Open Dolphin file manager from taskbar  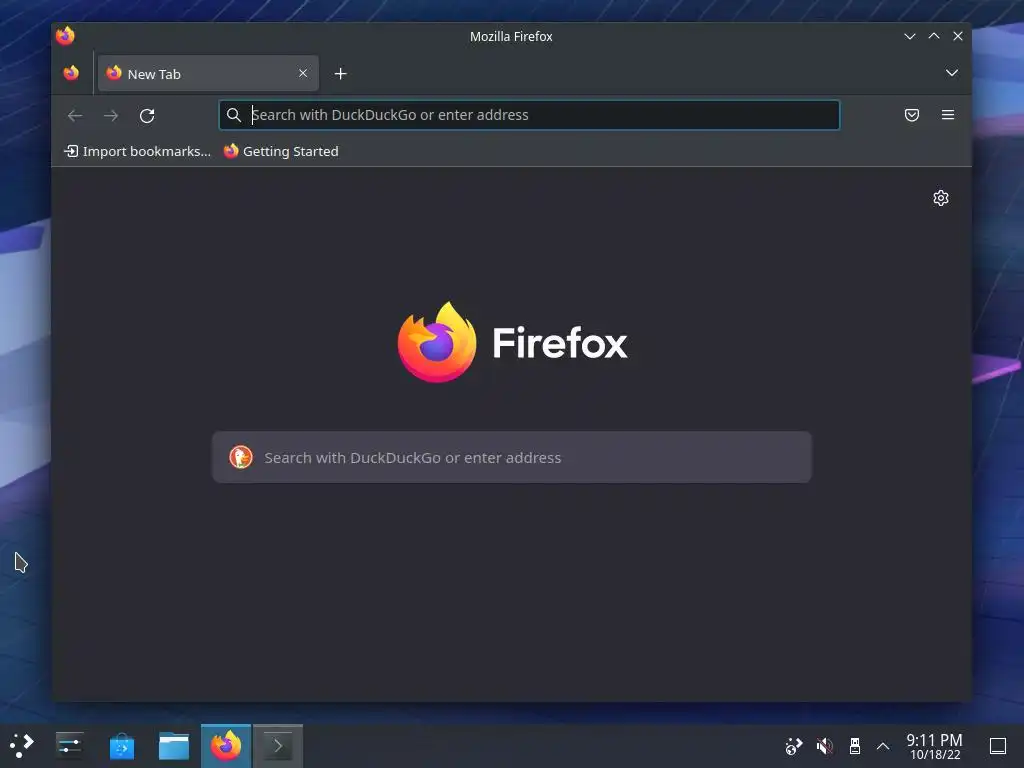174,746
